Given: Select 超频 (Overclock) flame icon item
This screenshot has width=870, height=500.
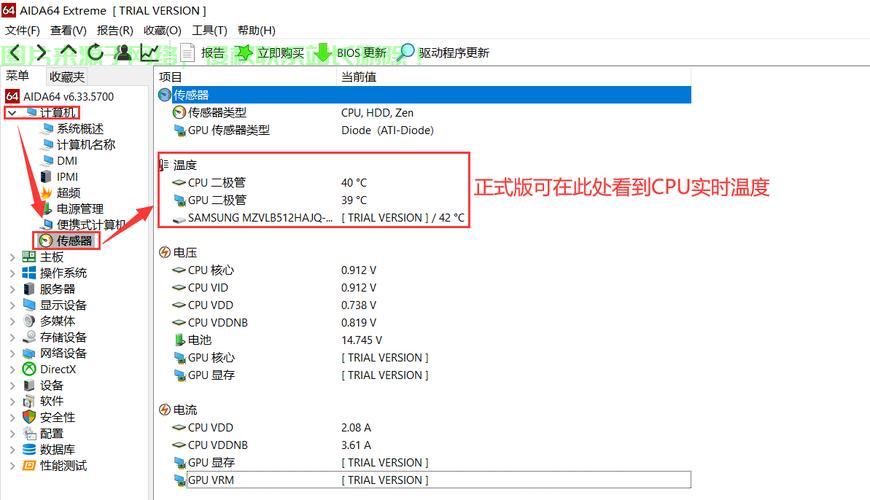Looking at the screenshot, I should coord(68,193).
